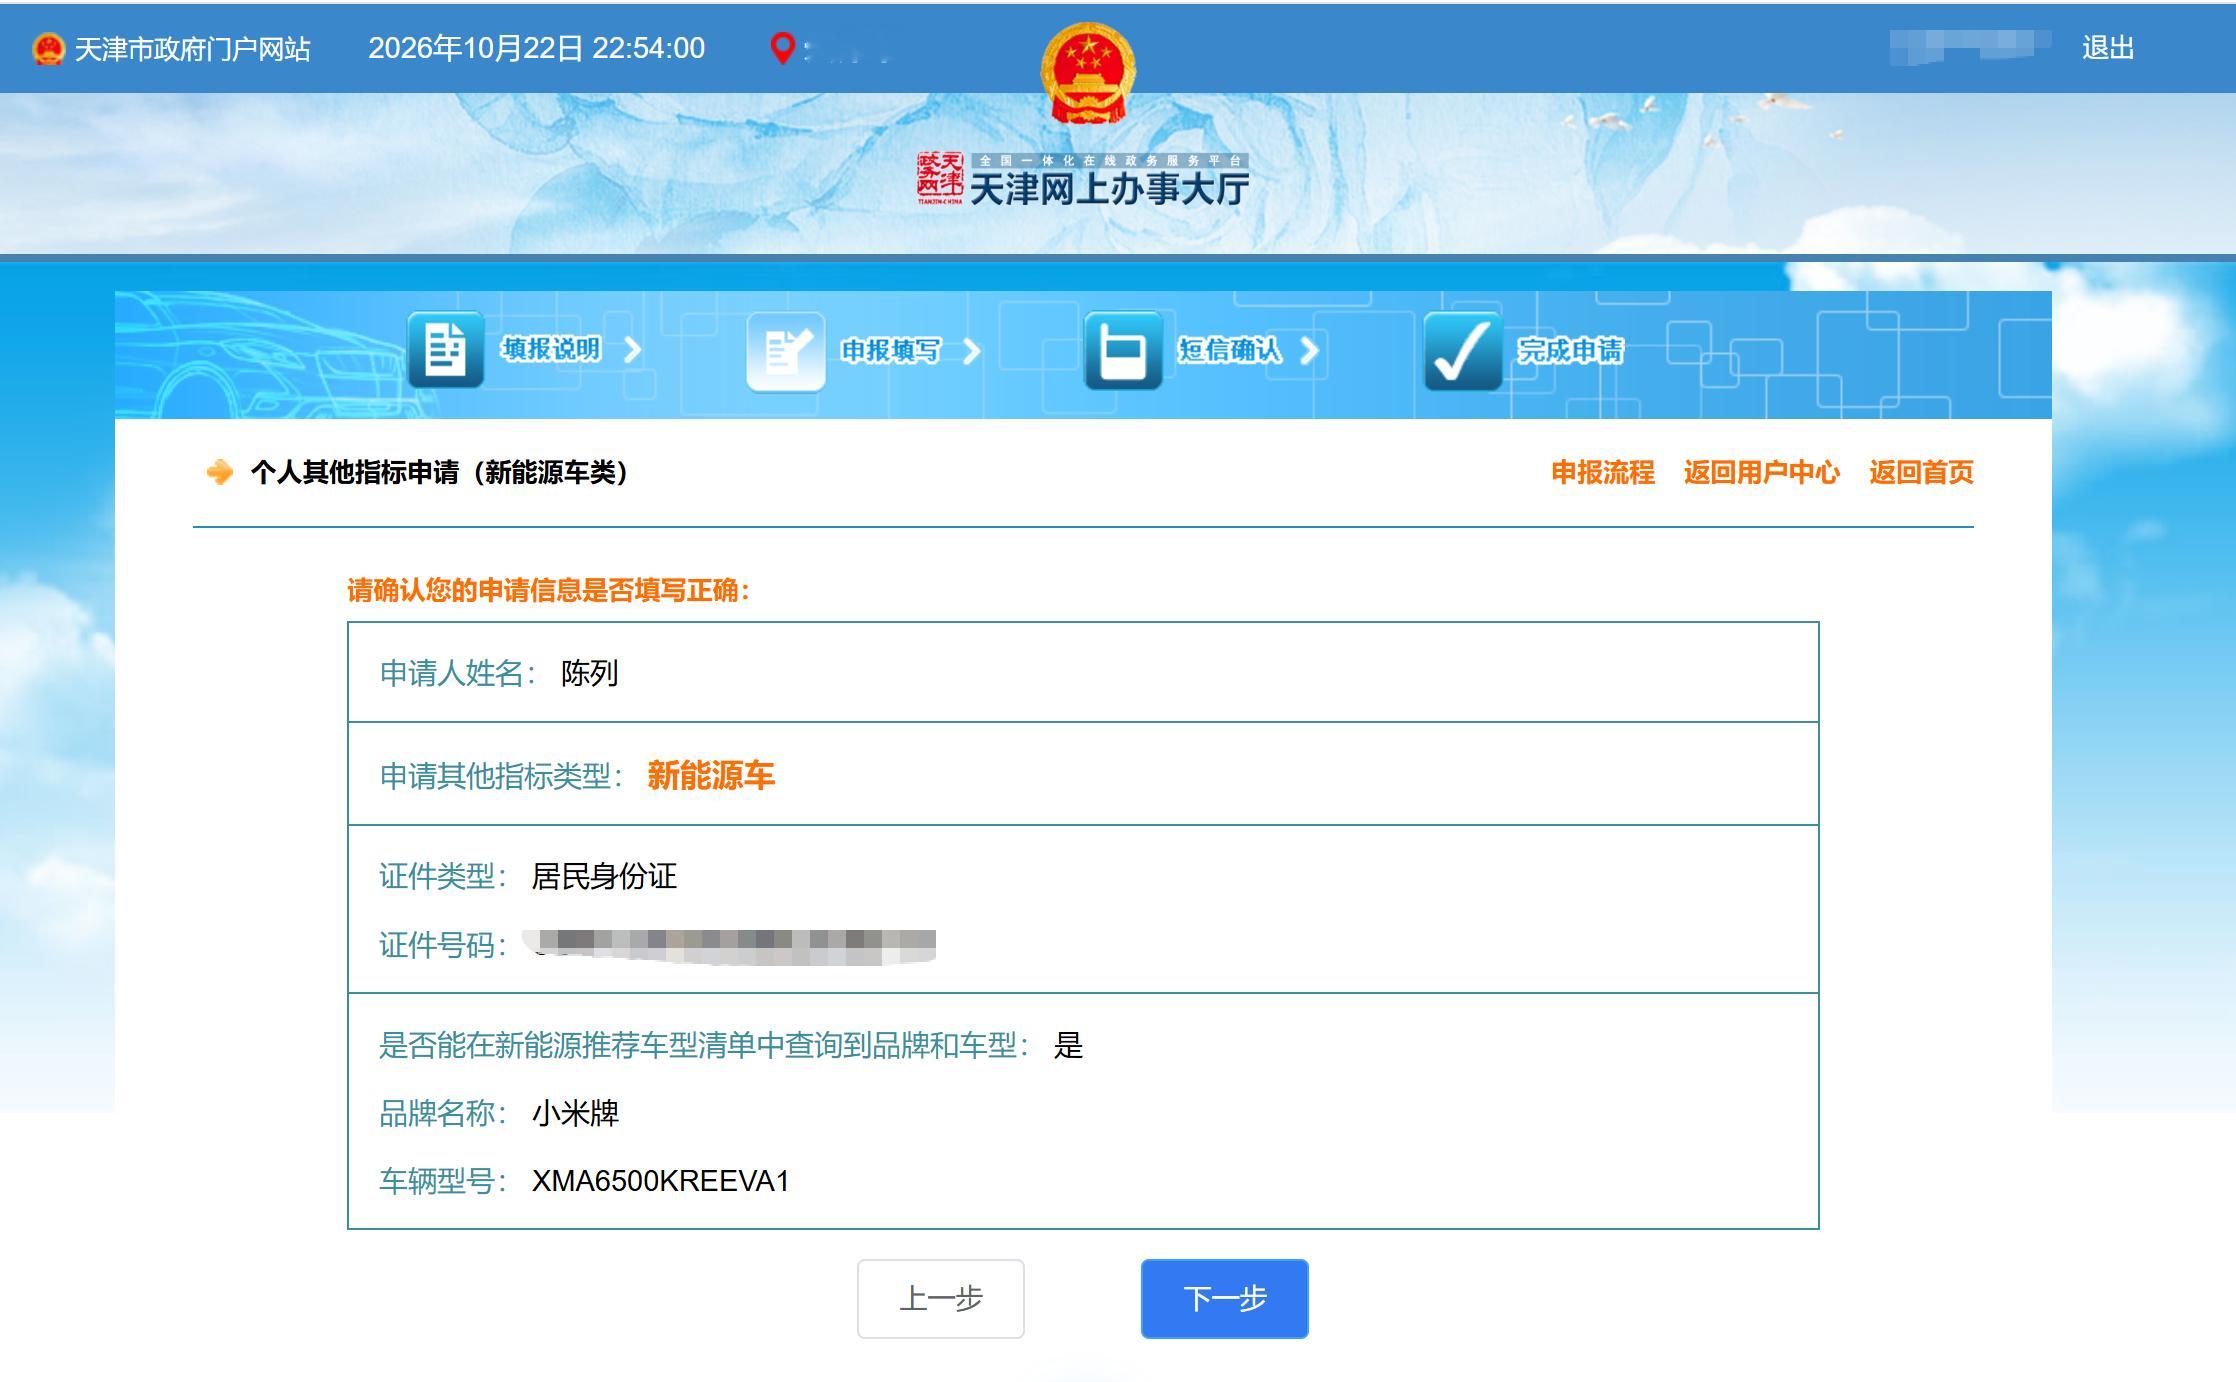Click the applicant name 陈列

(590, 673)
